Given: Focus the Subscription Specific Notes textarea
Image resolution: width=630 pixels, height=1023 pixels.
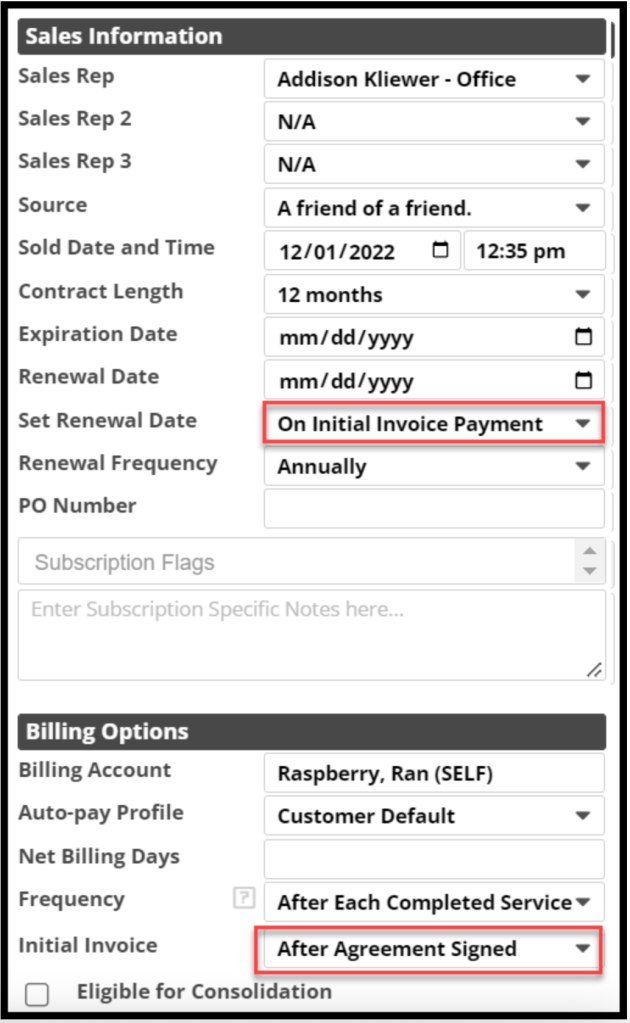Looking at the screenshot, I should [311, 635].
